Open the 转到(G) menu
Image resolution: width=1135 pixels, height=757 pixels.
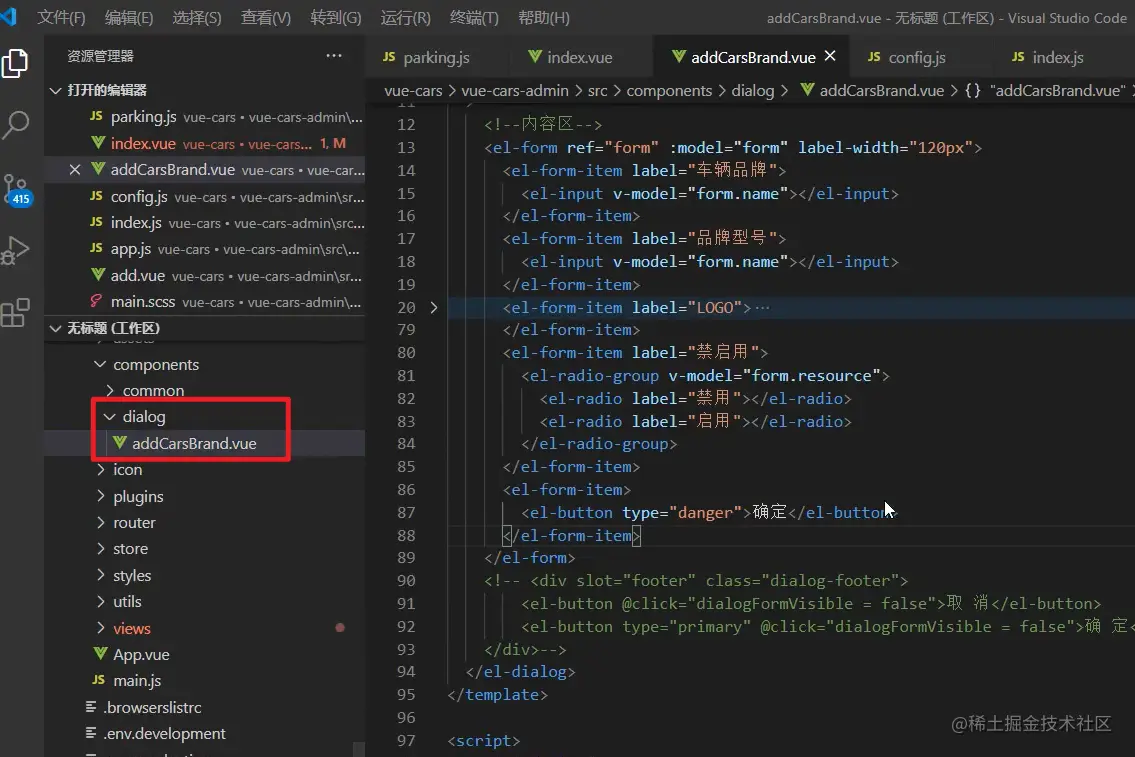point(336,17)
